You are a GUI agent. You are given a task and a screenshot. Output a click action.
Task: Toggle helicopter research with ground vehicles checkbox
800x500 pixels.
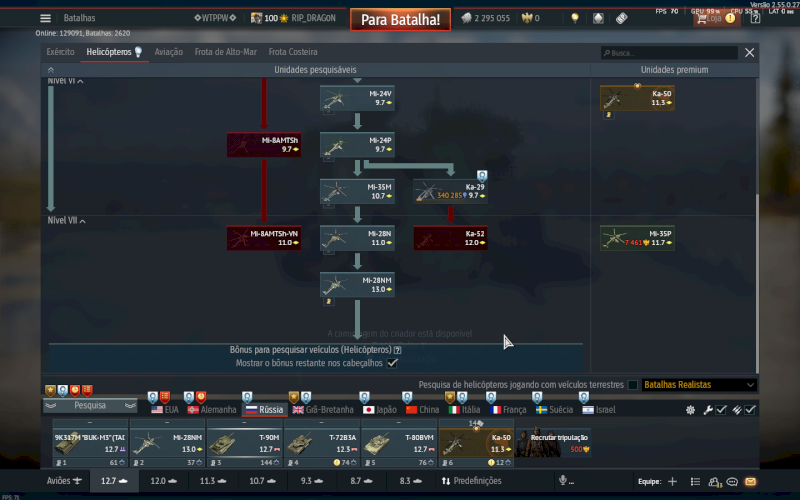point(633,385)
